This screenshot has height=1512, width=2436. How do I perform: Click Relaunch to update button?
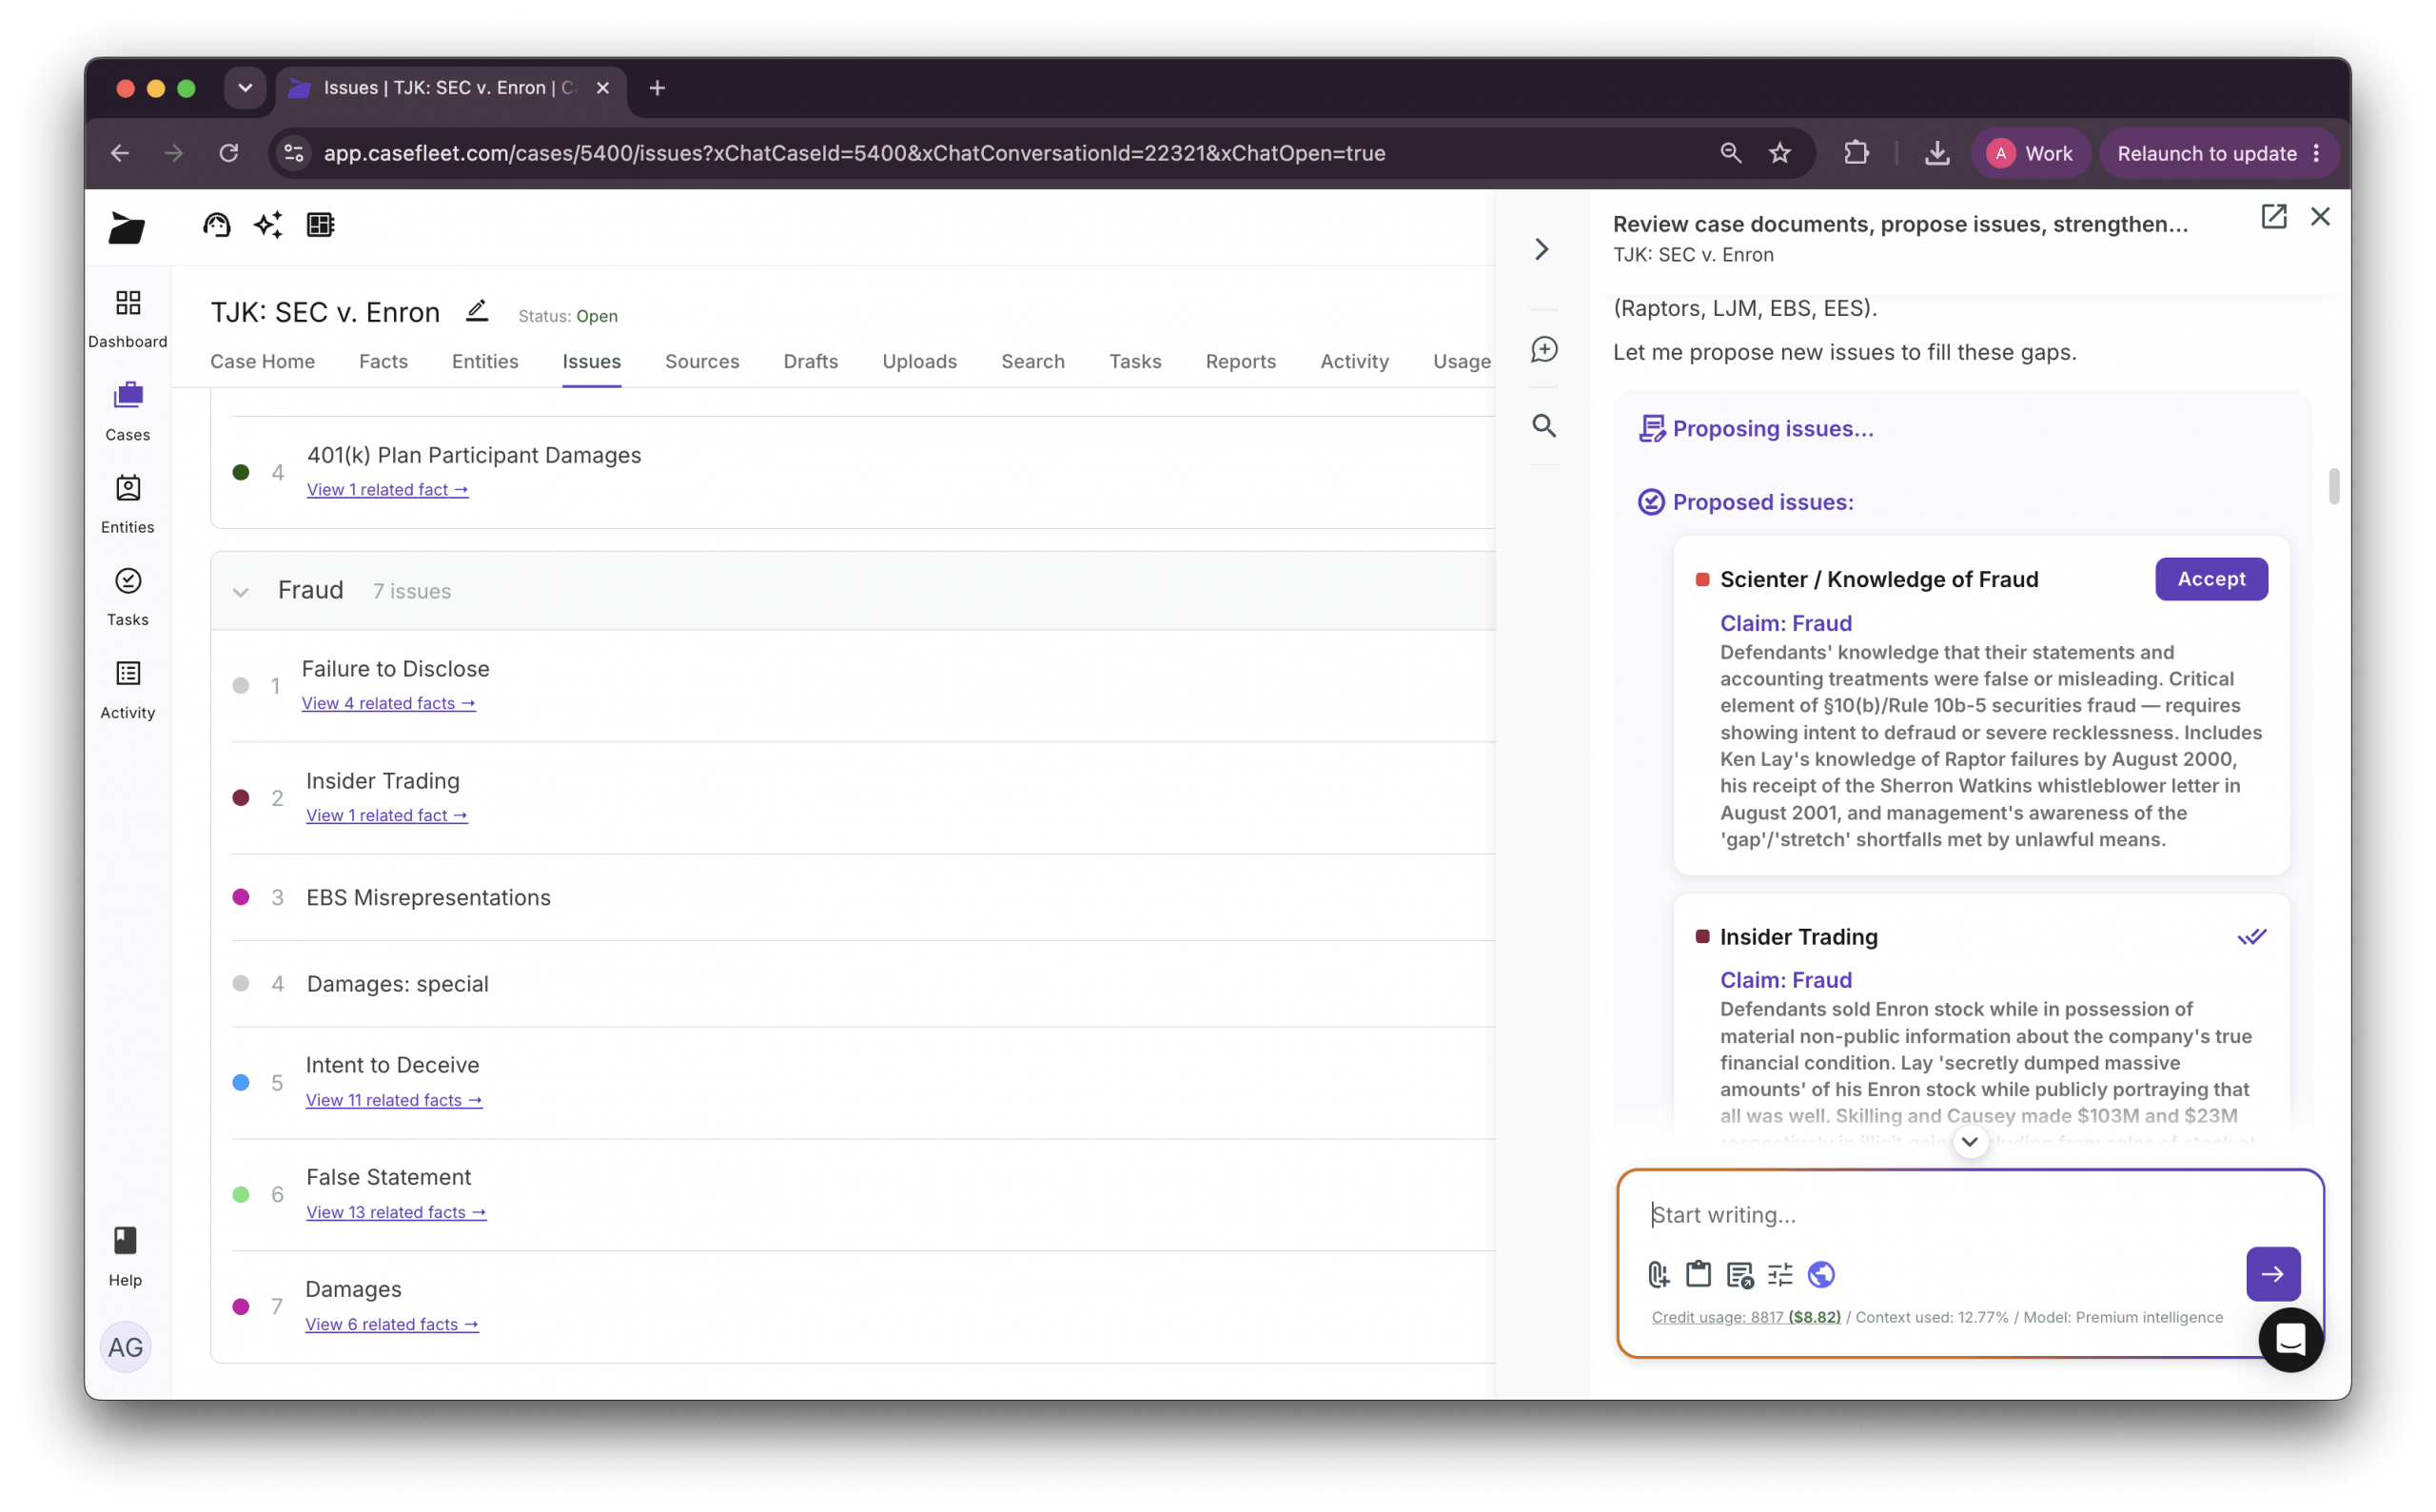2206,153
